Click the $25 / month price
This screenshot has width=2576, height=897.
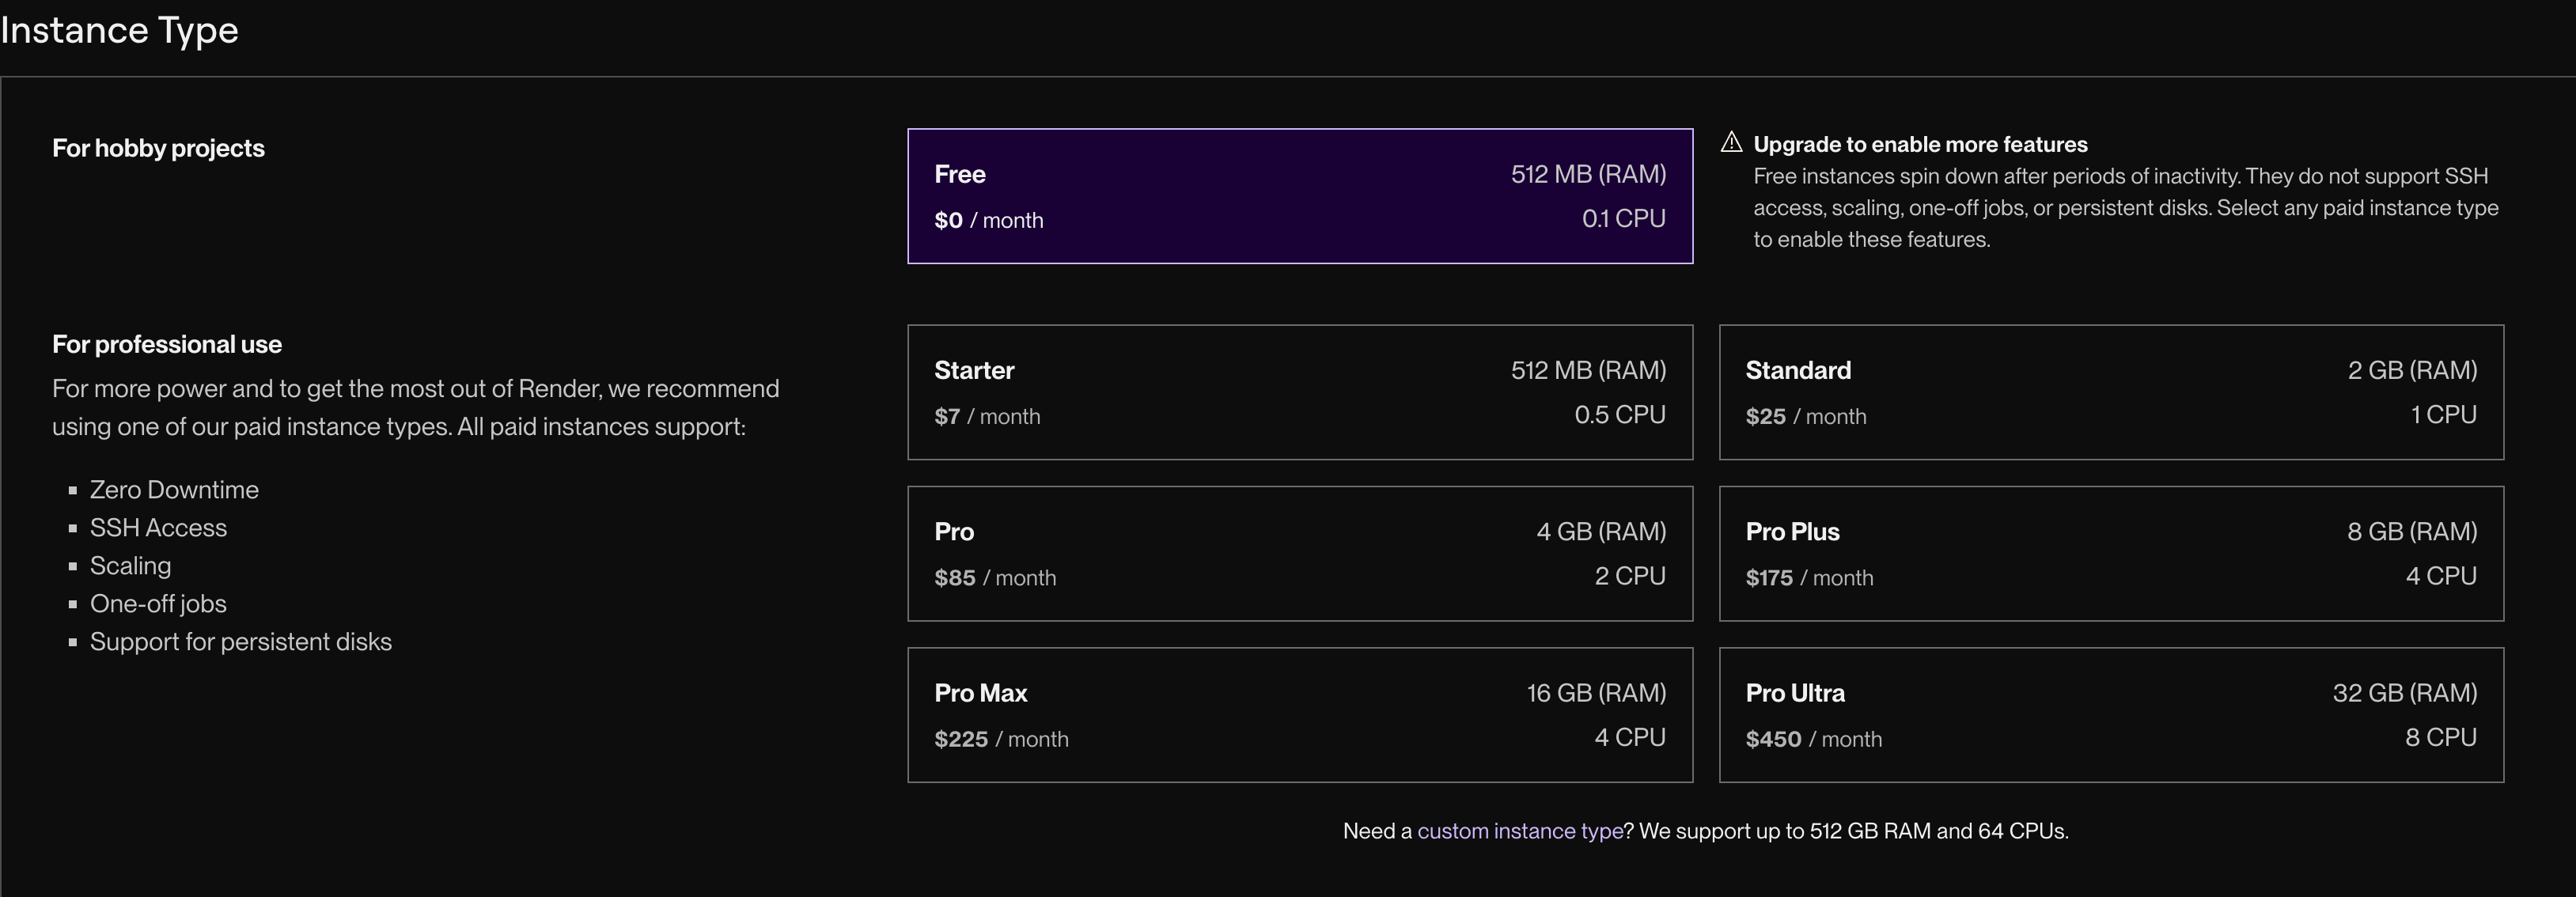1805,417
